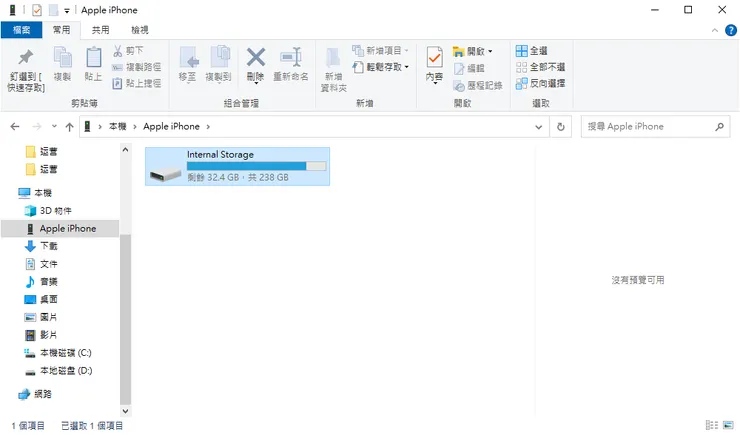Click sidebar scrollbar up arrow
Screen dimensions: 740x435
tap(125, 150)
